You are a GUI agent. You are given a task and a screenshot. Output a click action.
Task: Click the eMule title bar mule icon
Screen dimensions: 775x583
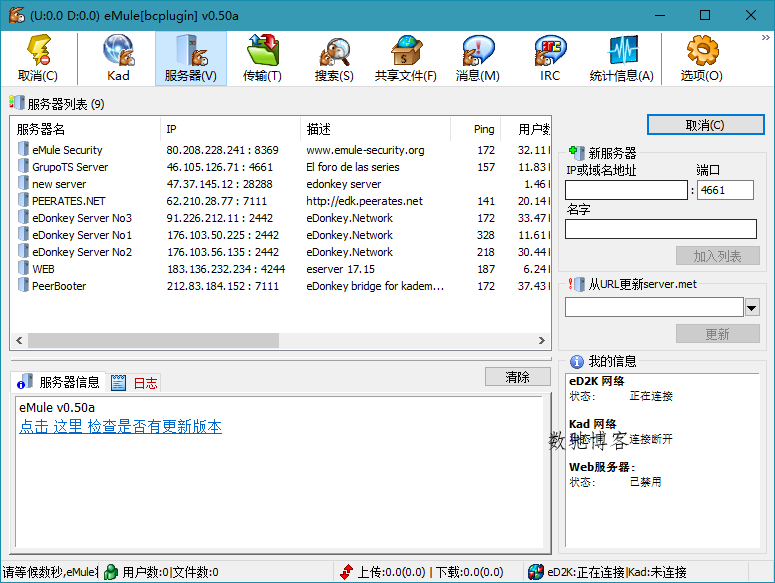(16, 15)
